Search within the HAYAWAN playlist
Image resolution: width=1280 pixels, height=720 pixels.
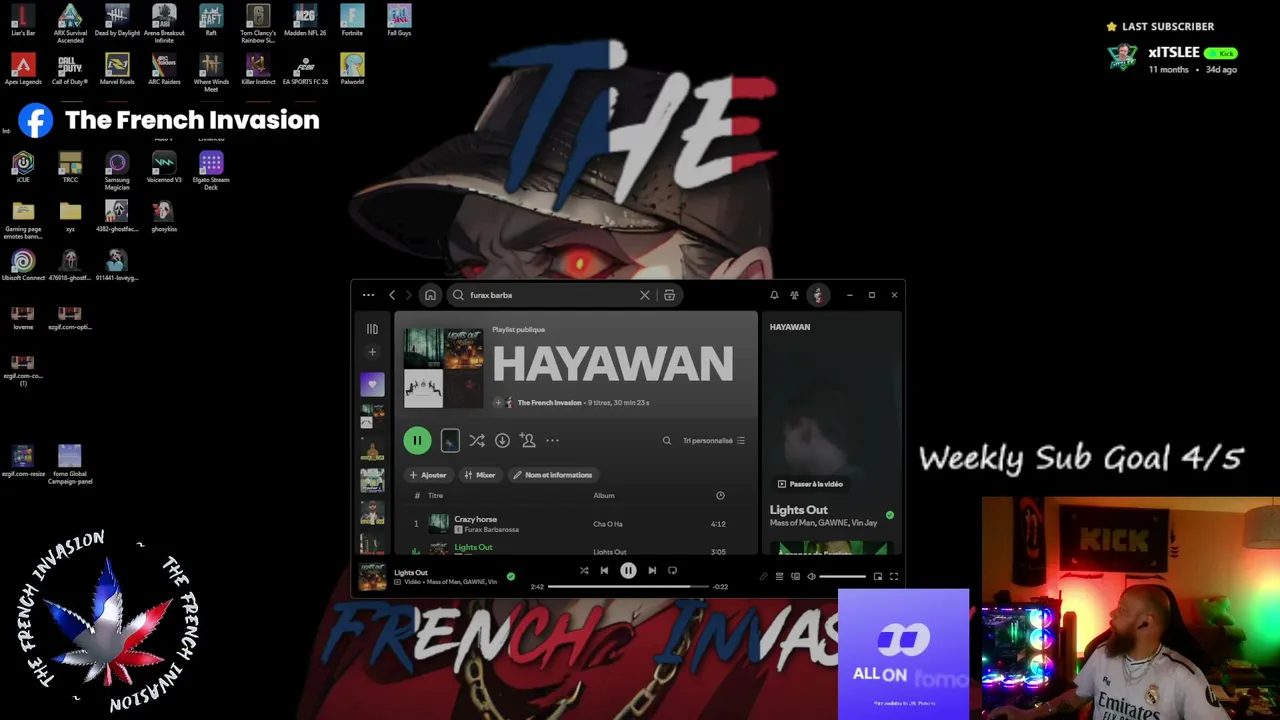(x=667, y=440)
